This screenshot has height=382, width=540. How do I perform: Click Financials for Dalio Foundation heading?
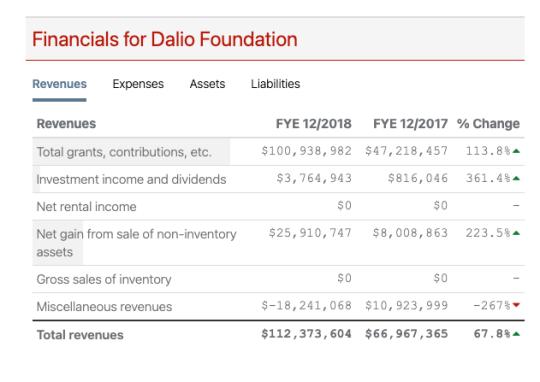point(165,39)
